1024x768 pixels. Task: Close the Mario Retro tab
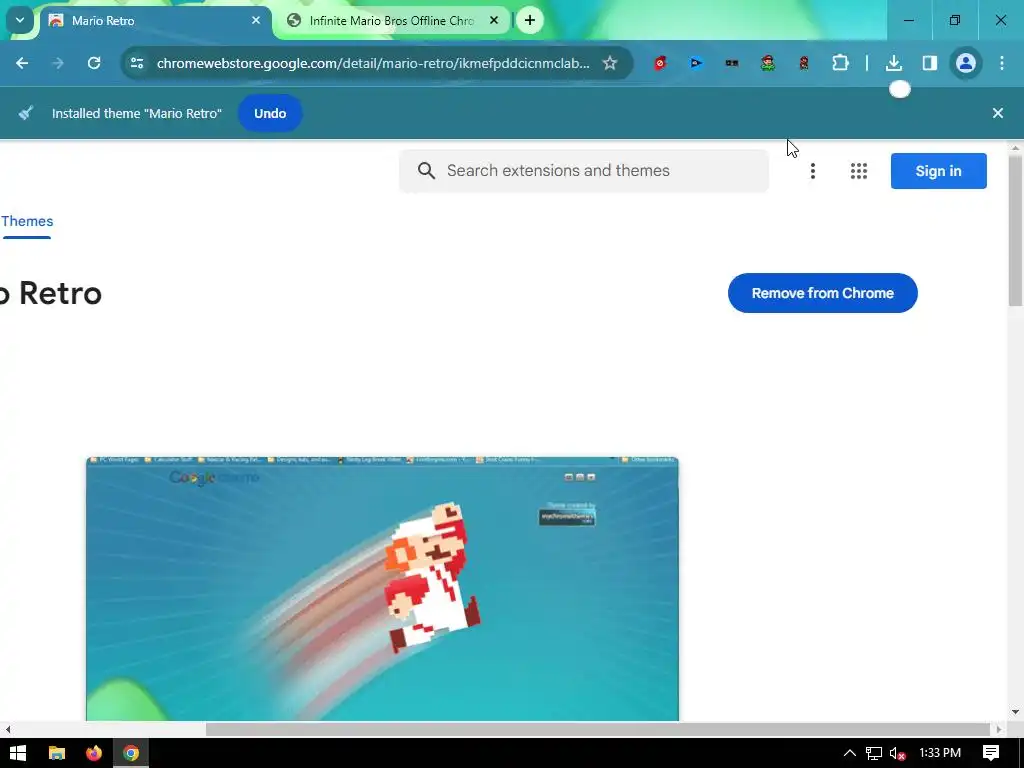[x=256, y=20]
